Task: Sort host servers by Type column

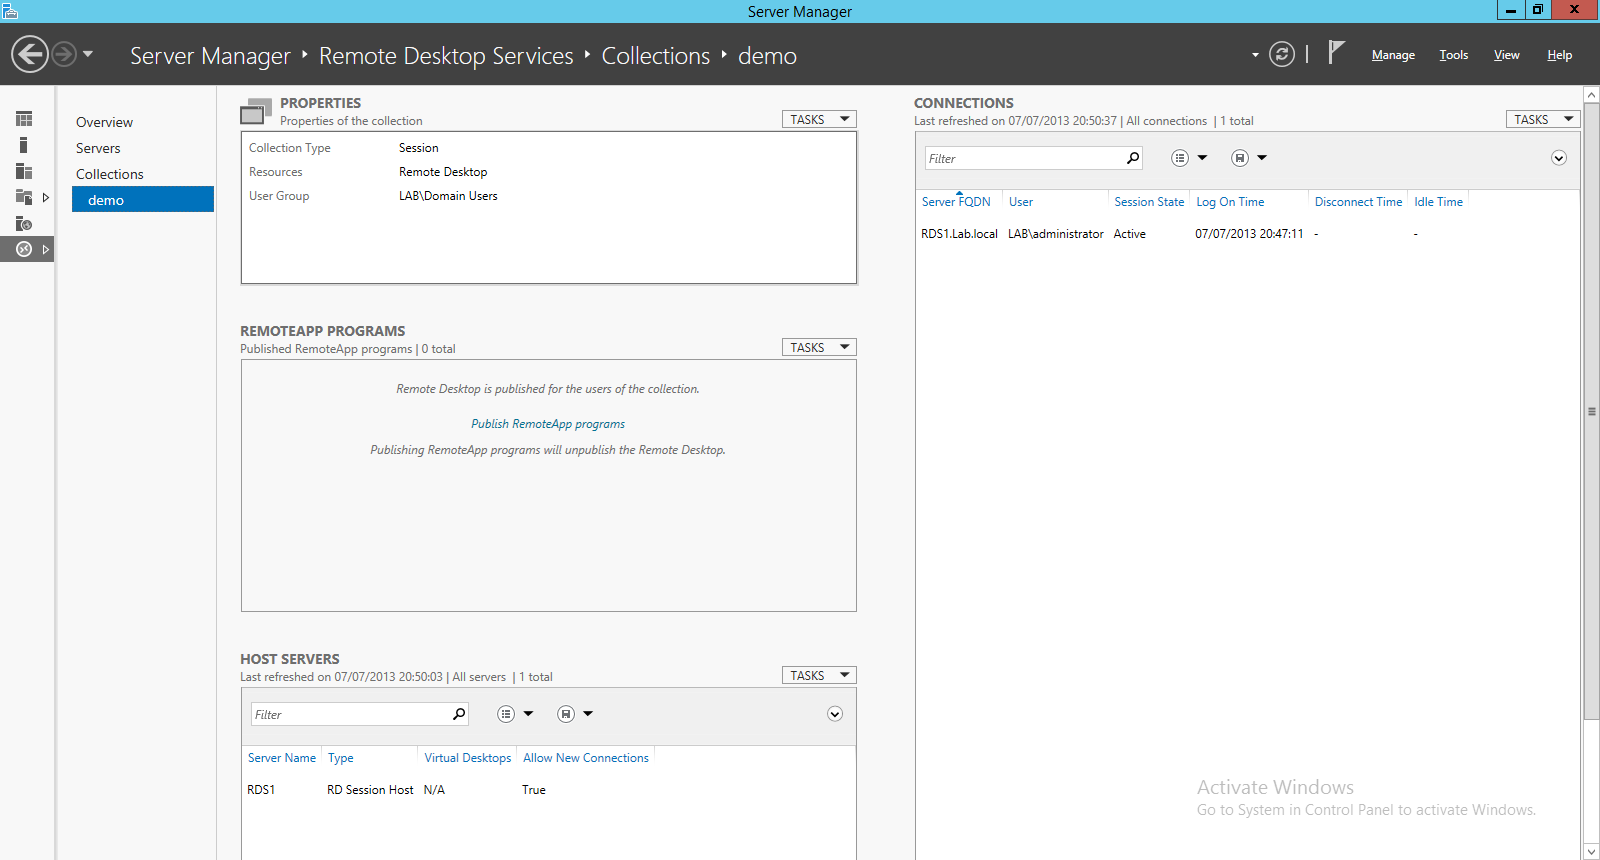Action: coord(340,758)
